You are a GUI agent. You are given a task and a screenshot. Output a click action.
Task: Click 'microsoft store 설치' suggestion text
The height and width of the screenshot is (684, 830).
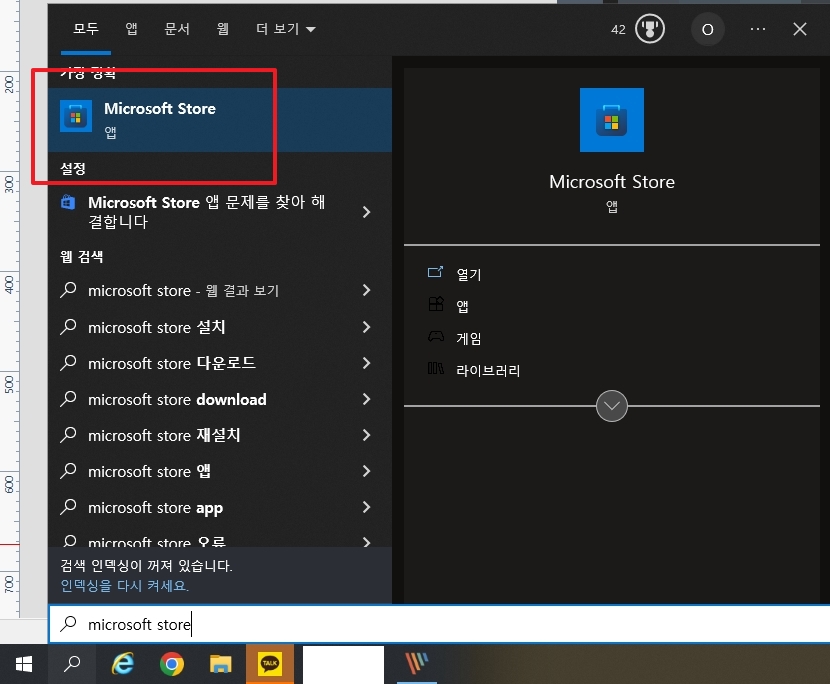point(157,327)
